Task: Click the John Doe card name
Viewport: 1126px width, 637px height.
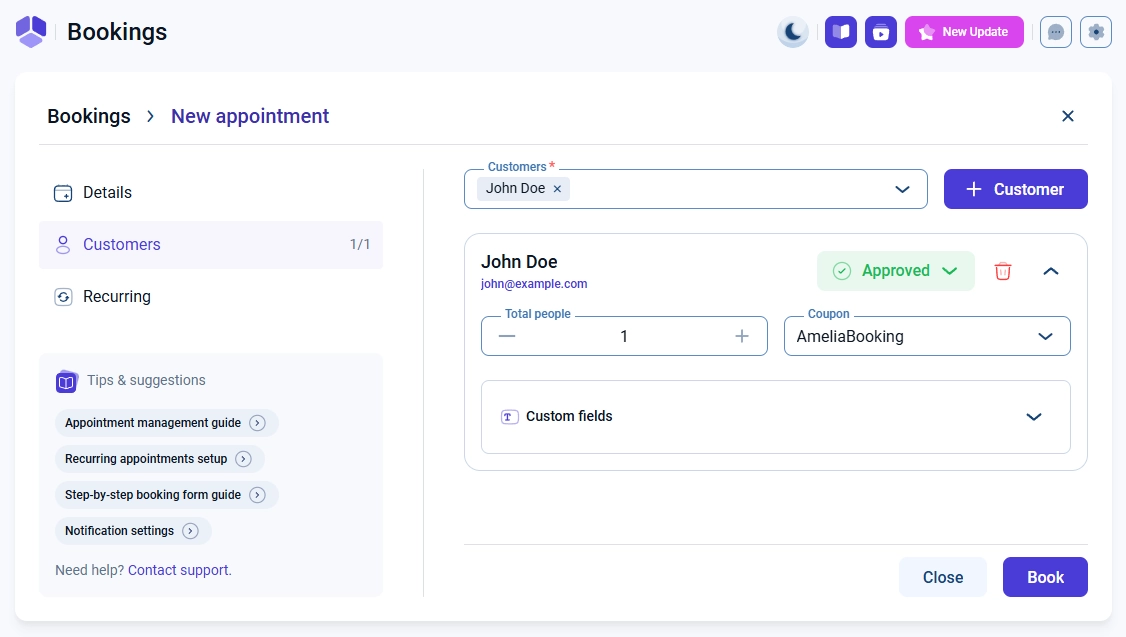Action: pos(519,262)
